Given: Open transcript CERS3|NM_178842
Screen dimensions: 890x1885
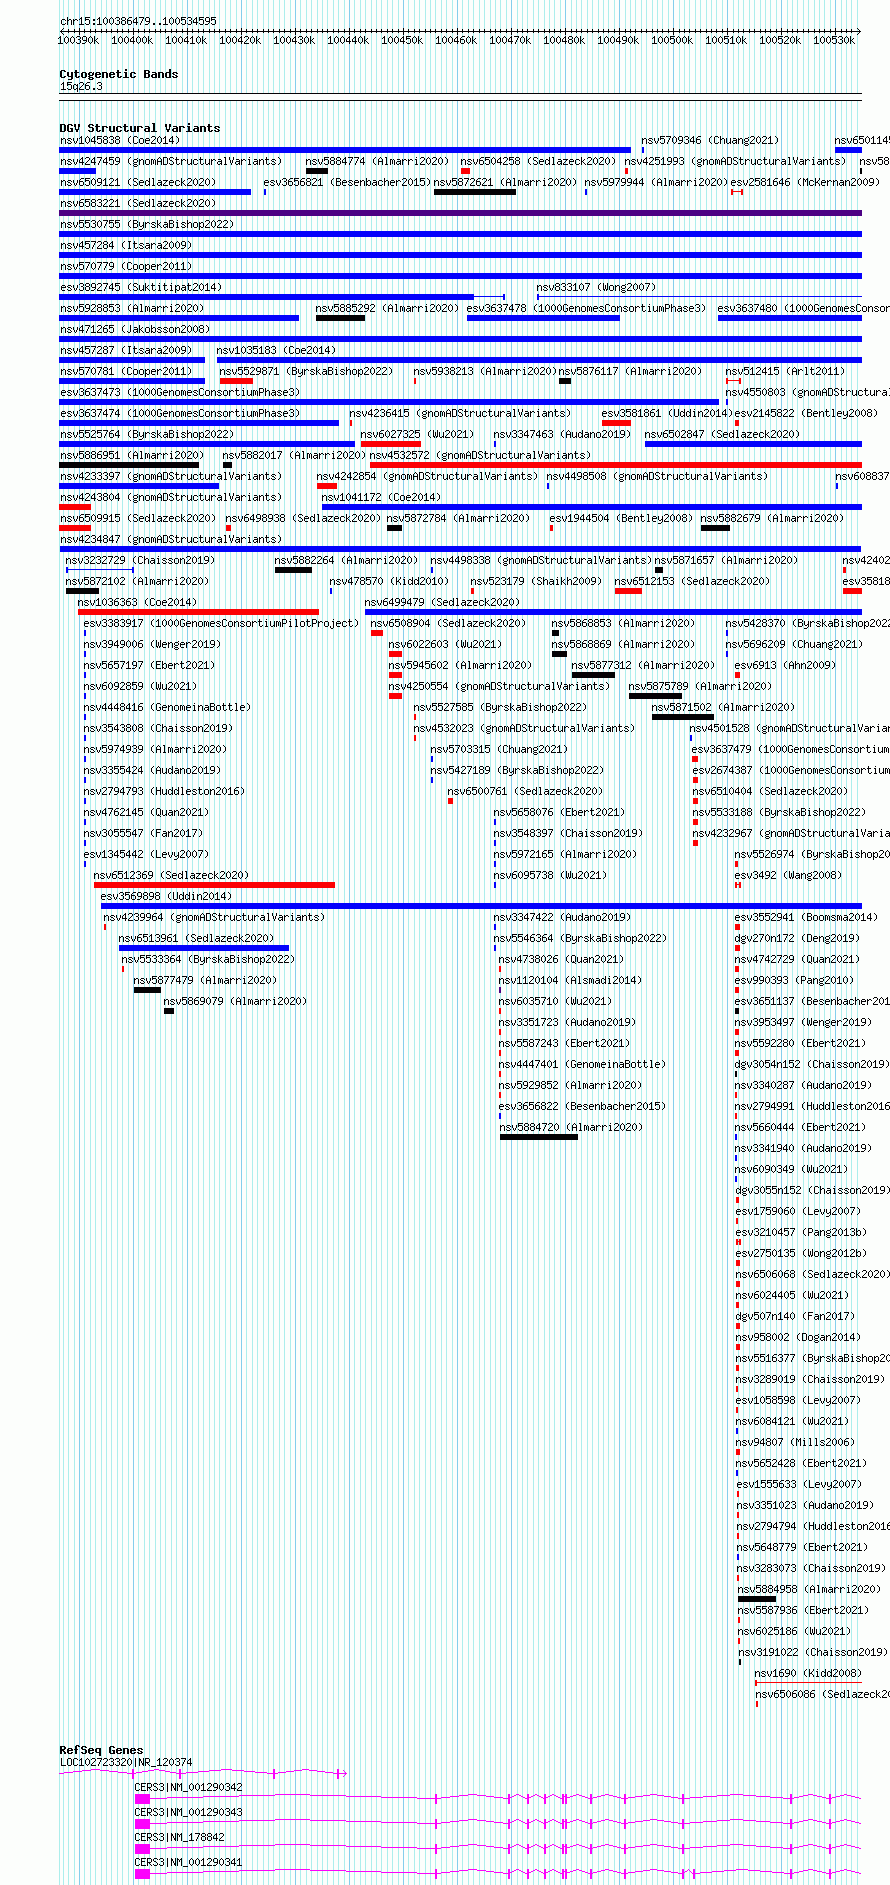Looking at the screenshot, I should click(x=179, y=1837).
